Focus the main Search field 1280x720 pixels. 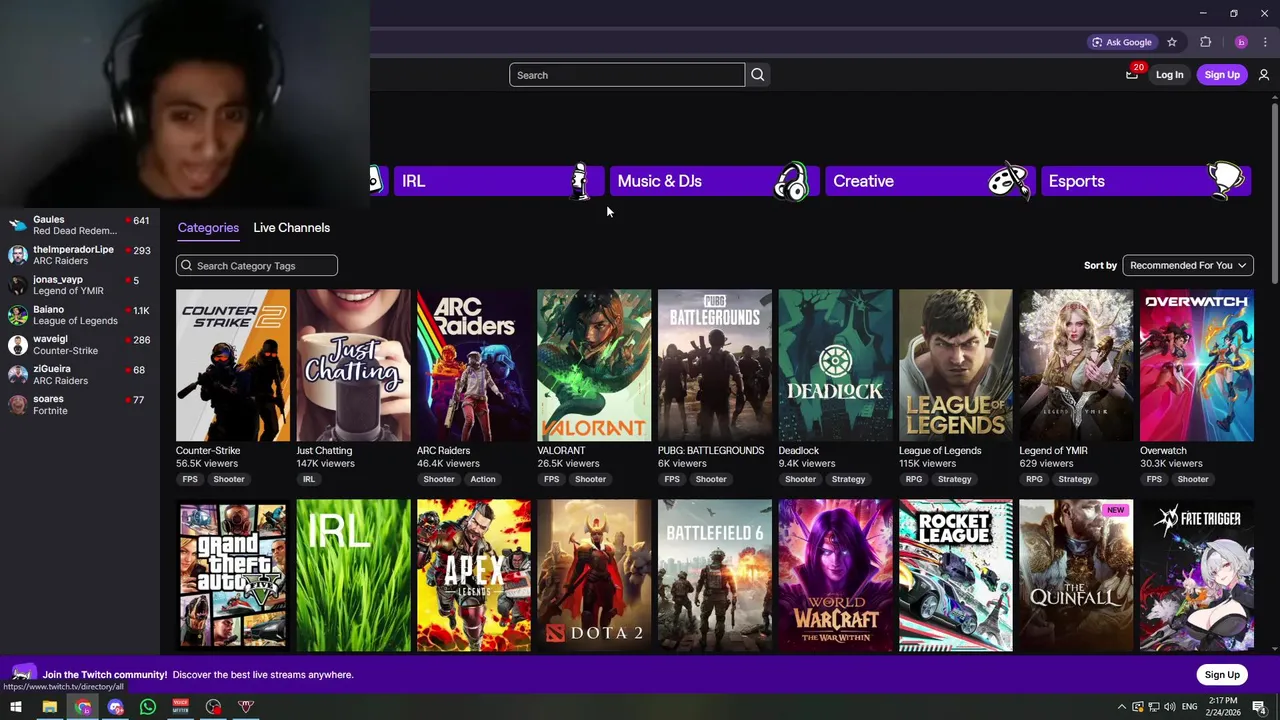tap(627, 75)
